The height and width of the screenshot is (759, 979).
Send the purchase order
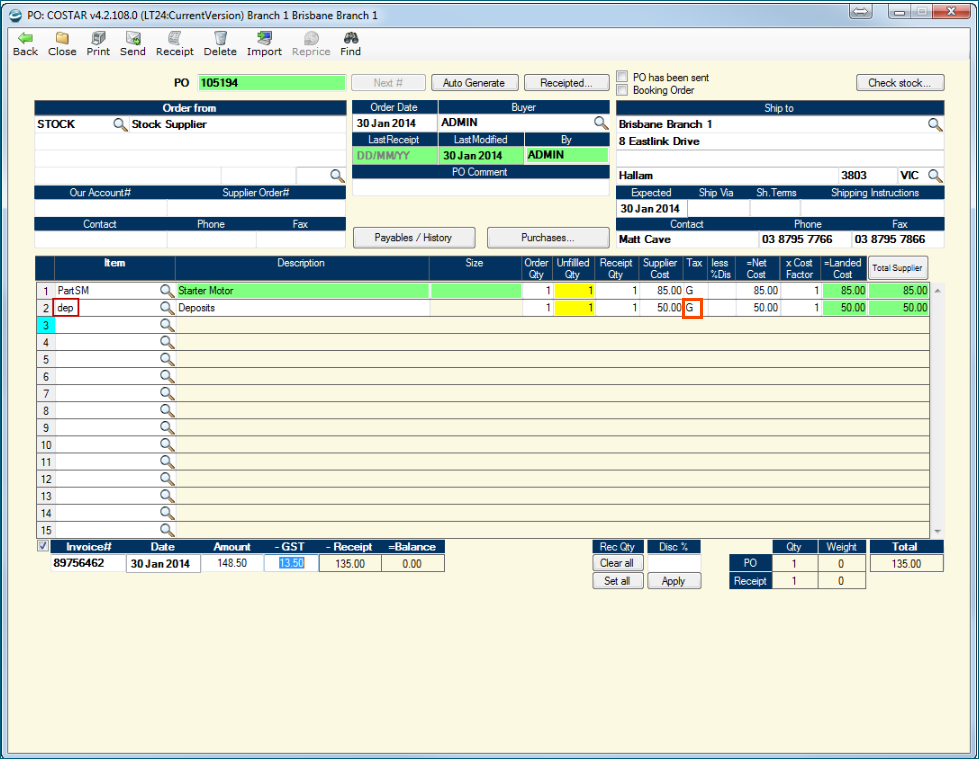pos(132,44)
